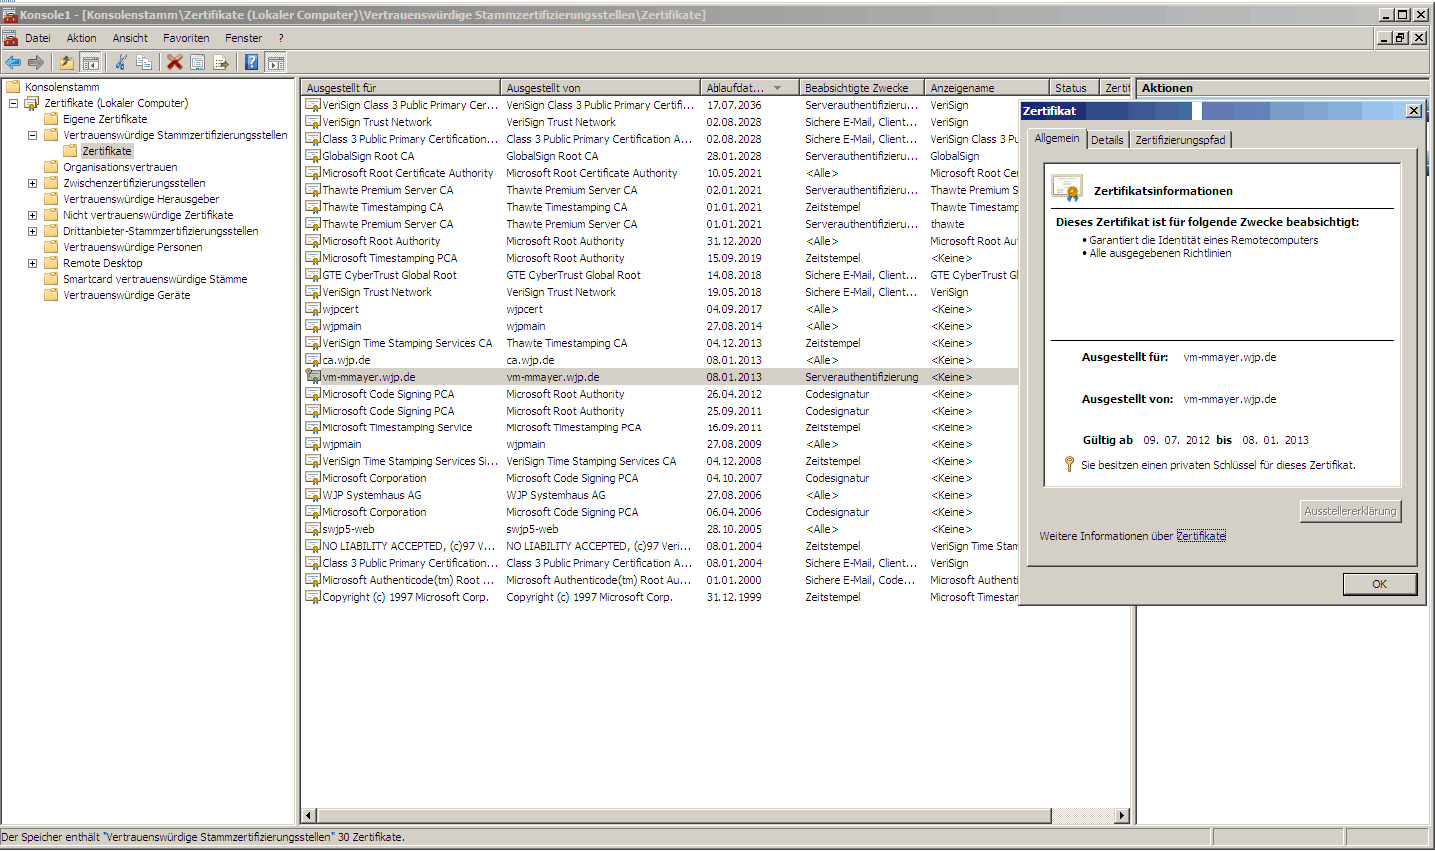Click the certificate icon of GlobalSign Root CA
1435x851 pixels.
pos(313,156)
